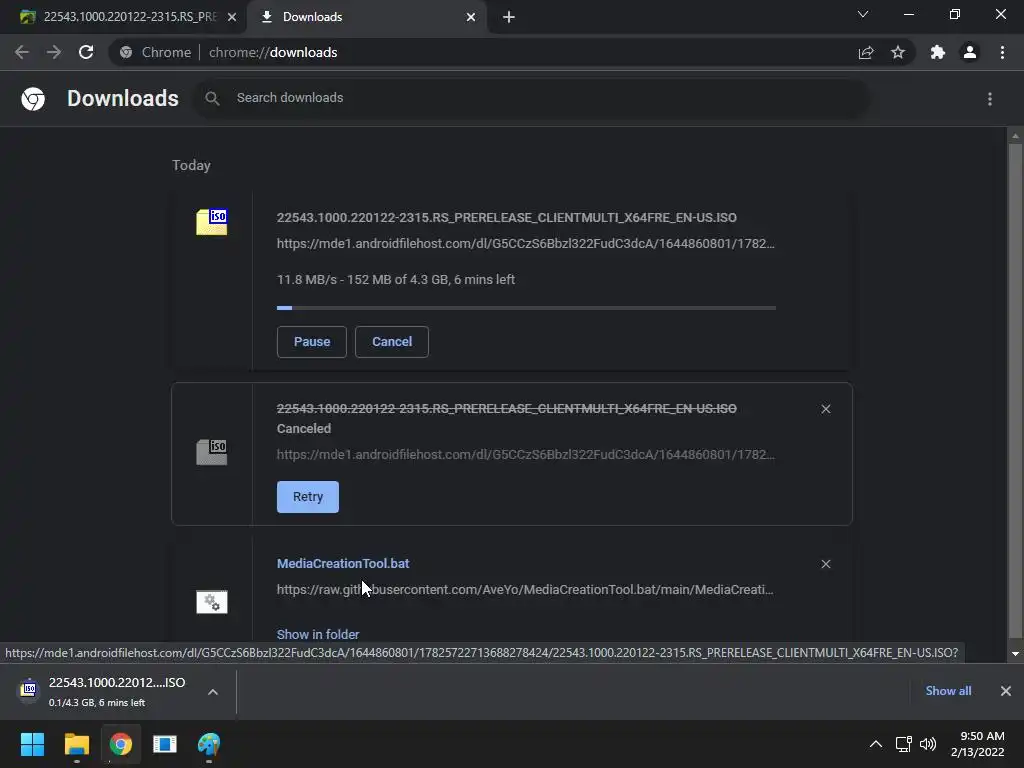This screenshot has height=768, width=1024.
Task: Open the blue window app on taskbar
Action: 165,744
